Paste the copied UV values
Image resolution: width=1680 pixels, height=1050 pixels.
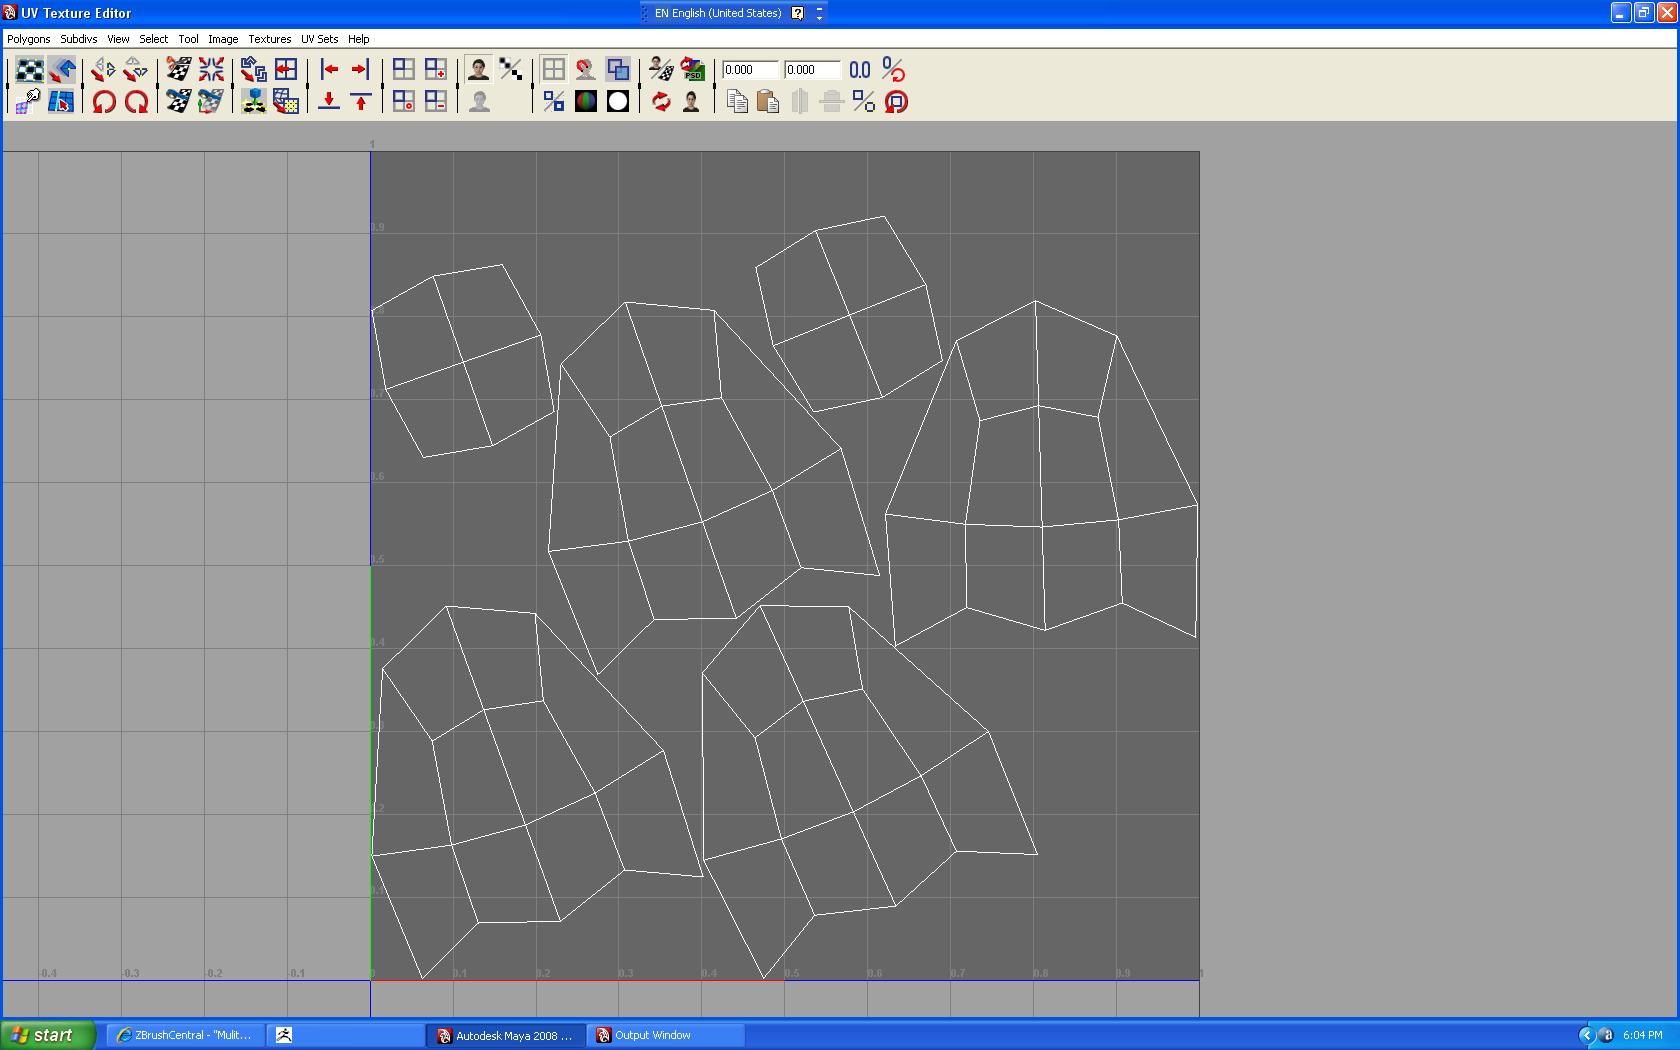coord(768,101)
